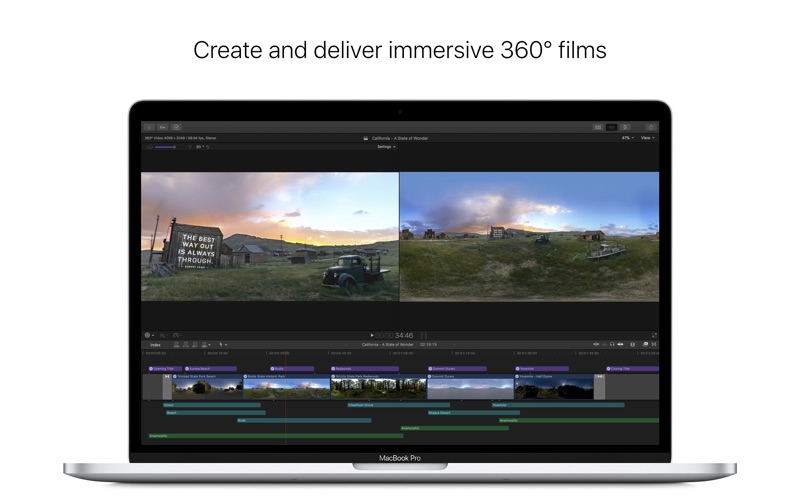
Task: Click the keyword editor key icon
Action: click(x=162, y=127)
